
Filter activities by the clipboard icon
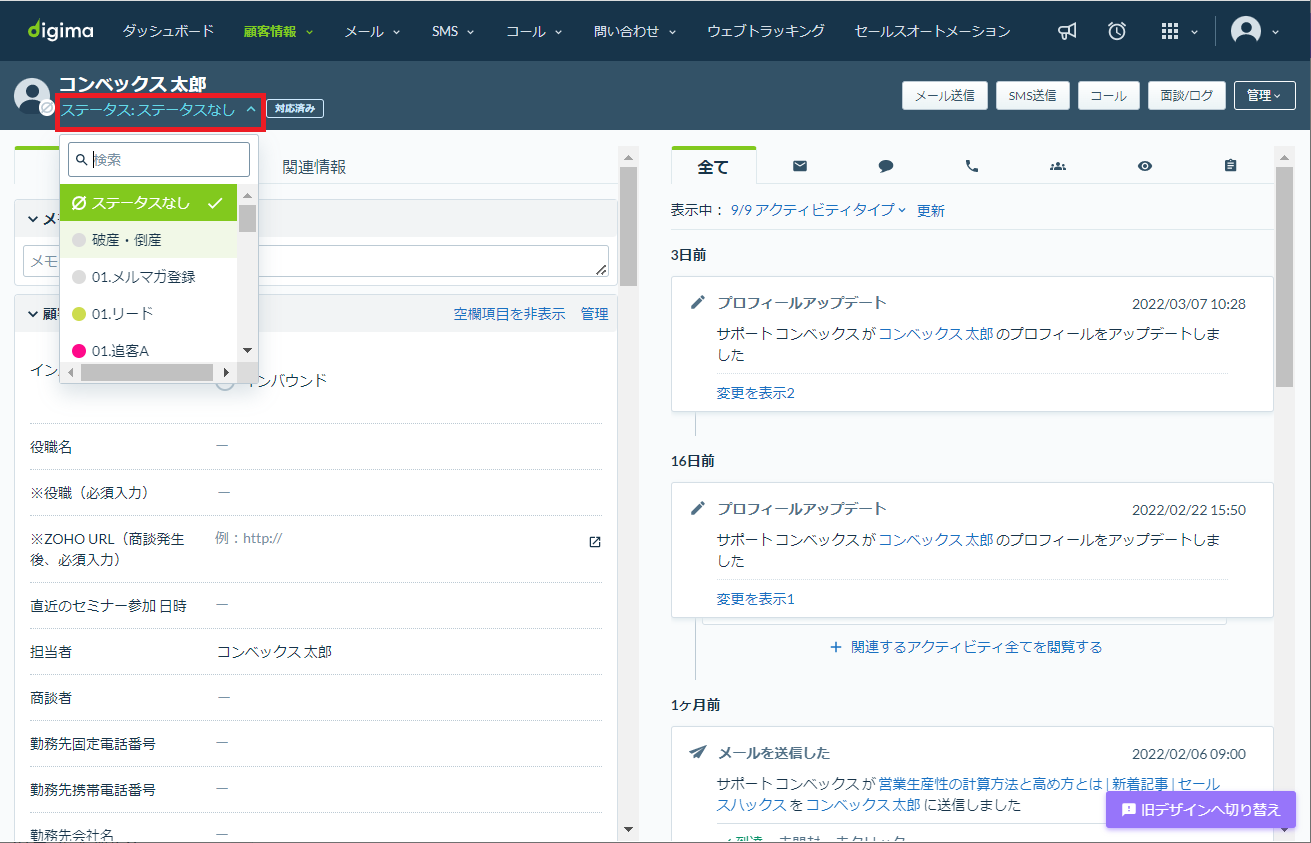click(x=1231, y=166)
